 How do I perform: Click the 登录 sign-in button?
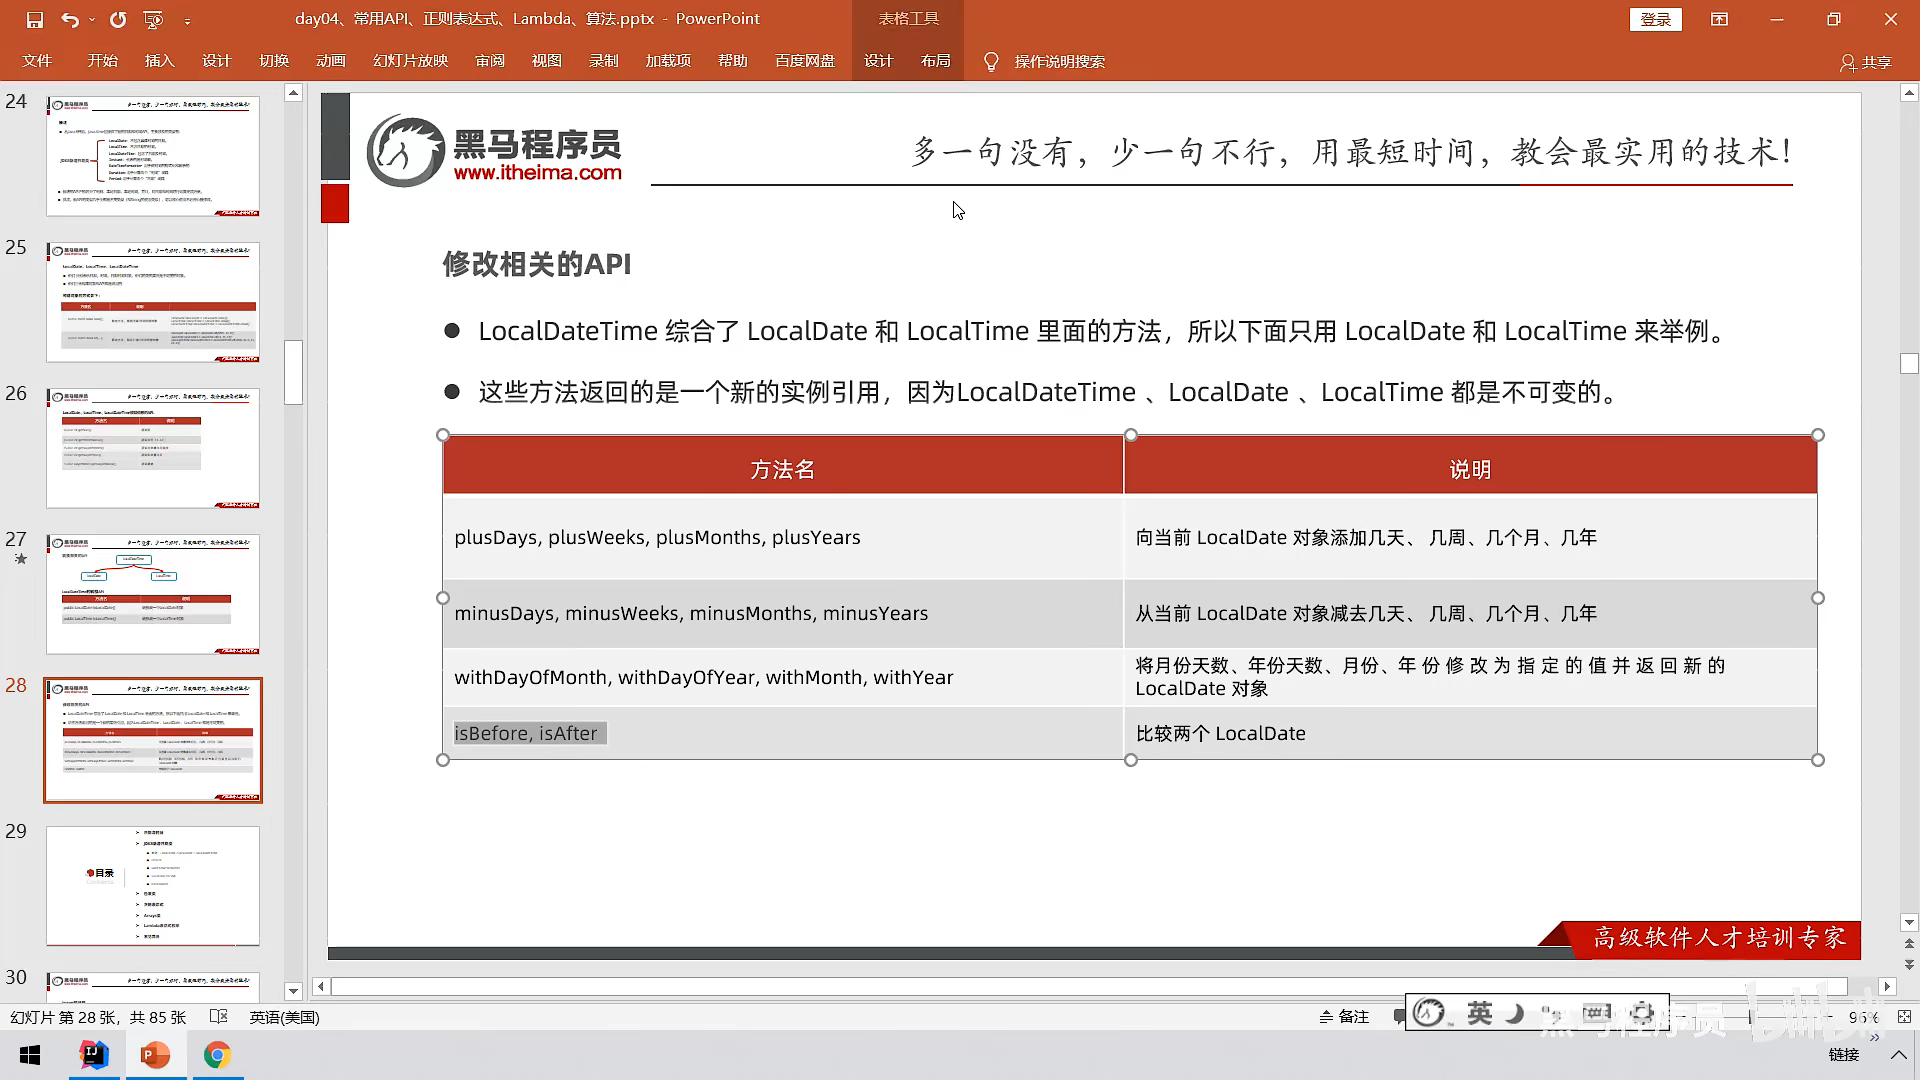(1655, 19)
